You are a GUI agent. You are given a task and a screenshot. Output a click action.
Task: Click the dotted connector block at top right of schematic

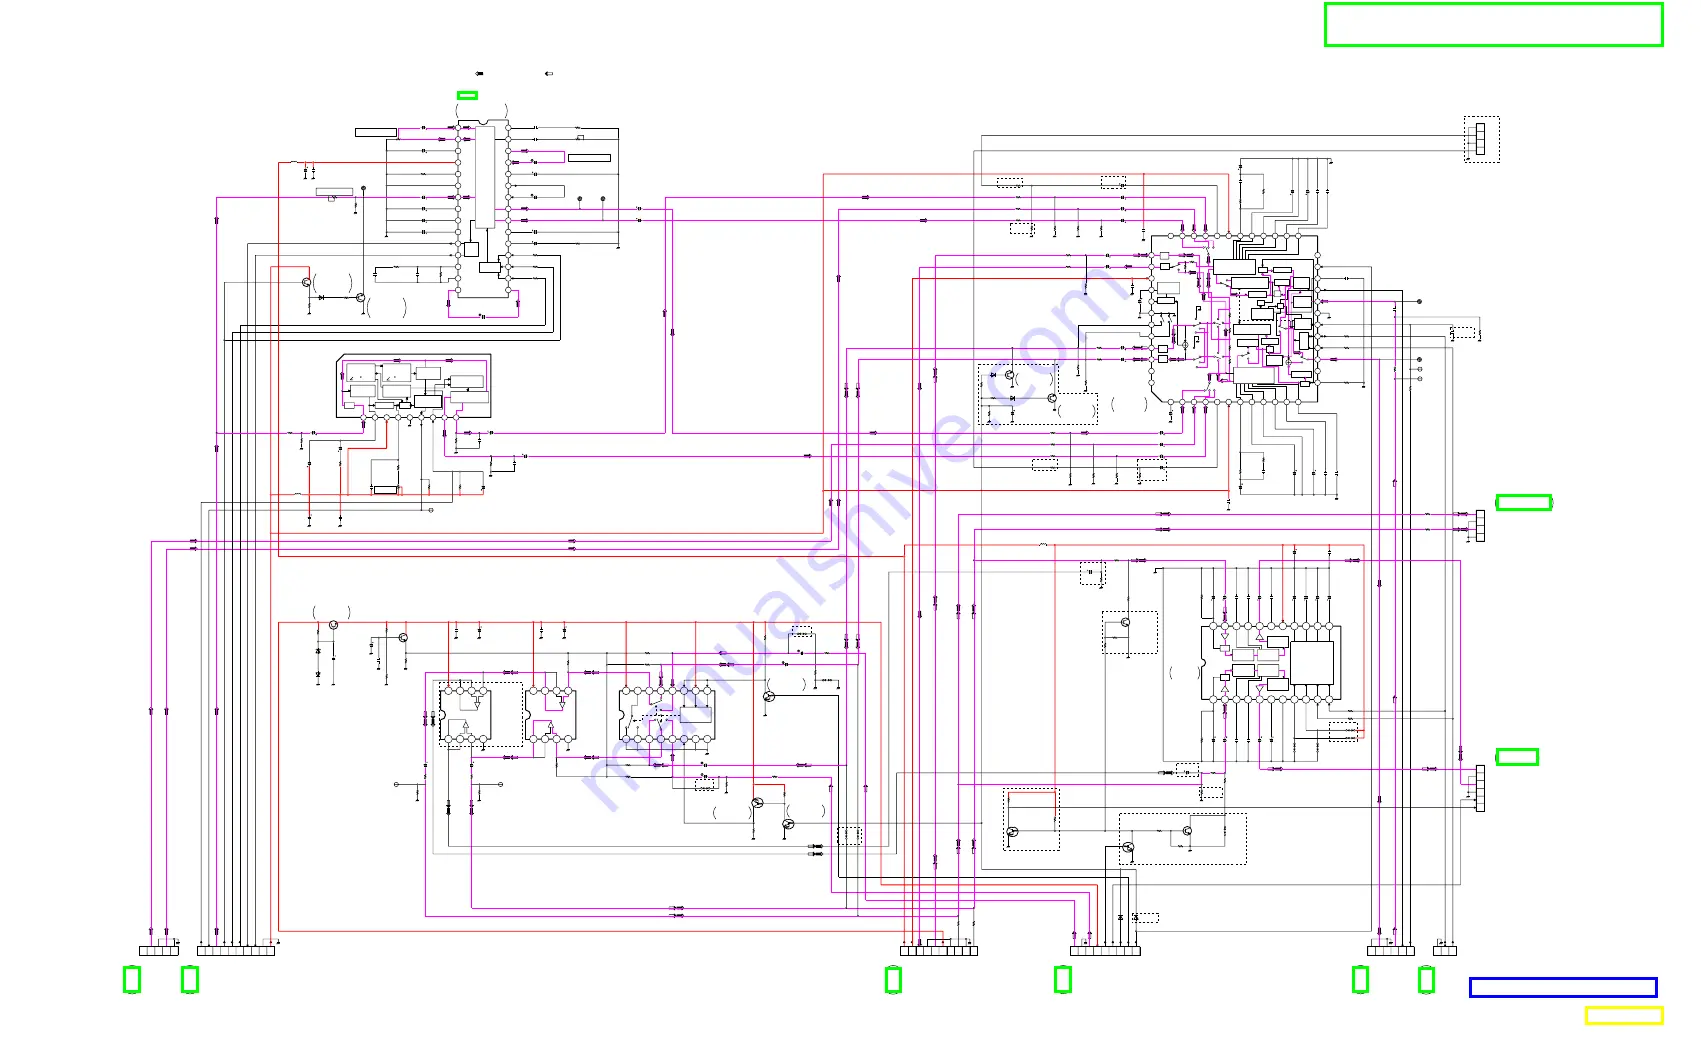1482,139
